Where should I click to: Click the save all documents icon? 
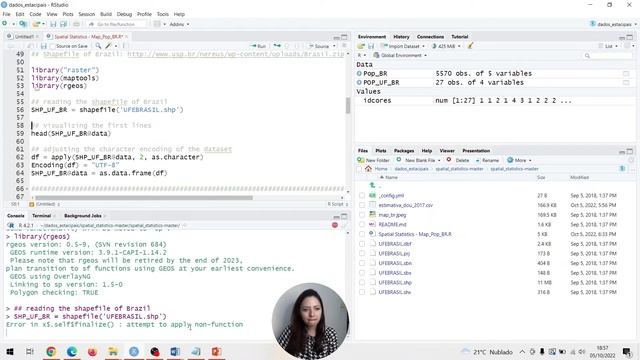[63, 24]
